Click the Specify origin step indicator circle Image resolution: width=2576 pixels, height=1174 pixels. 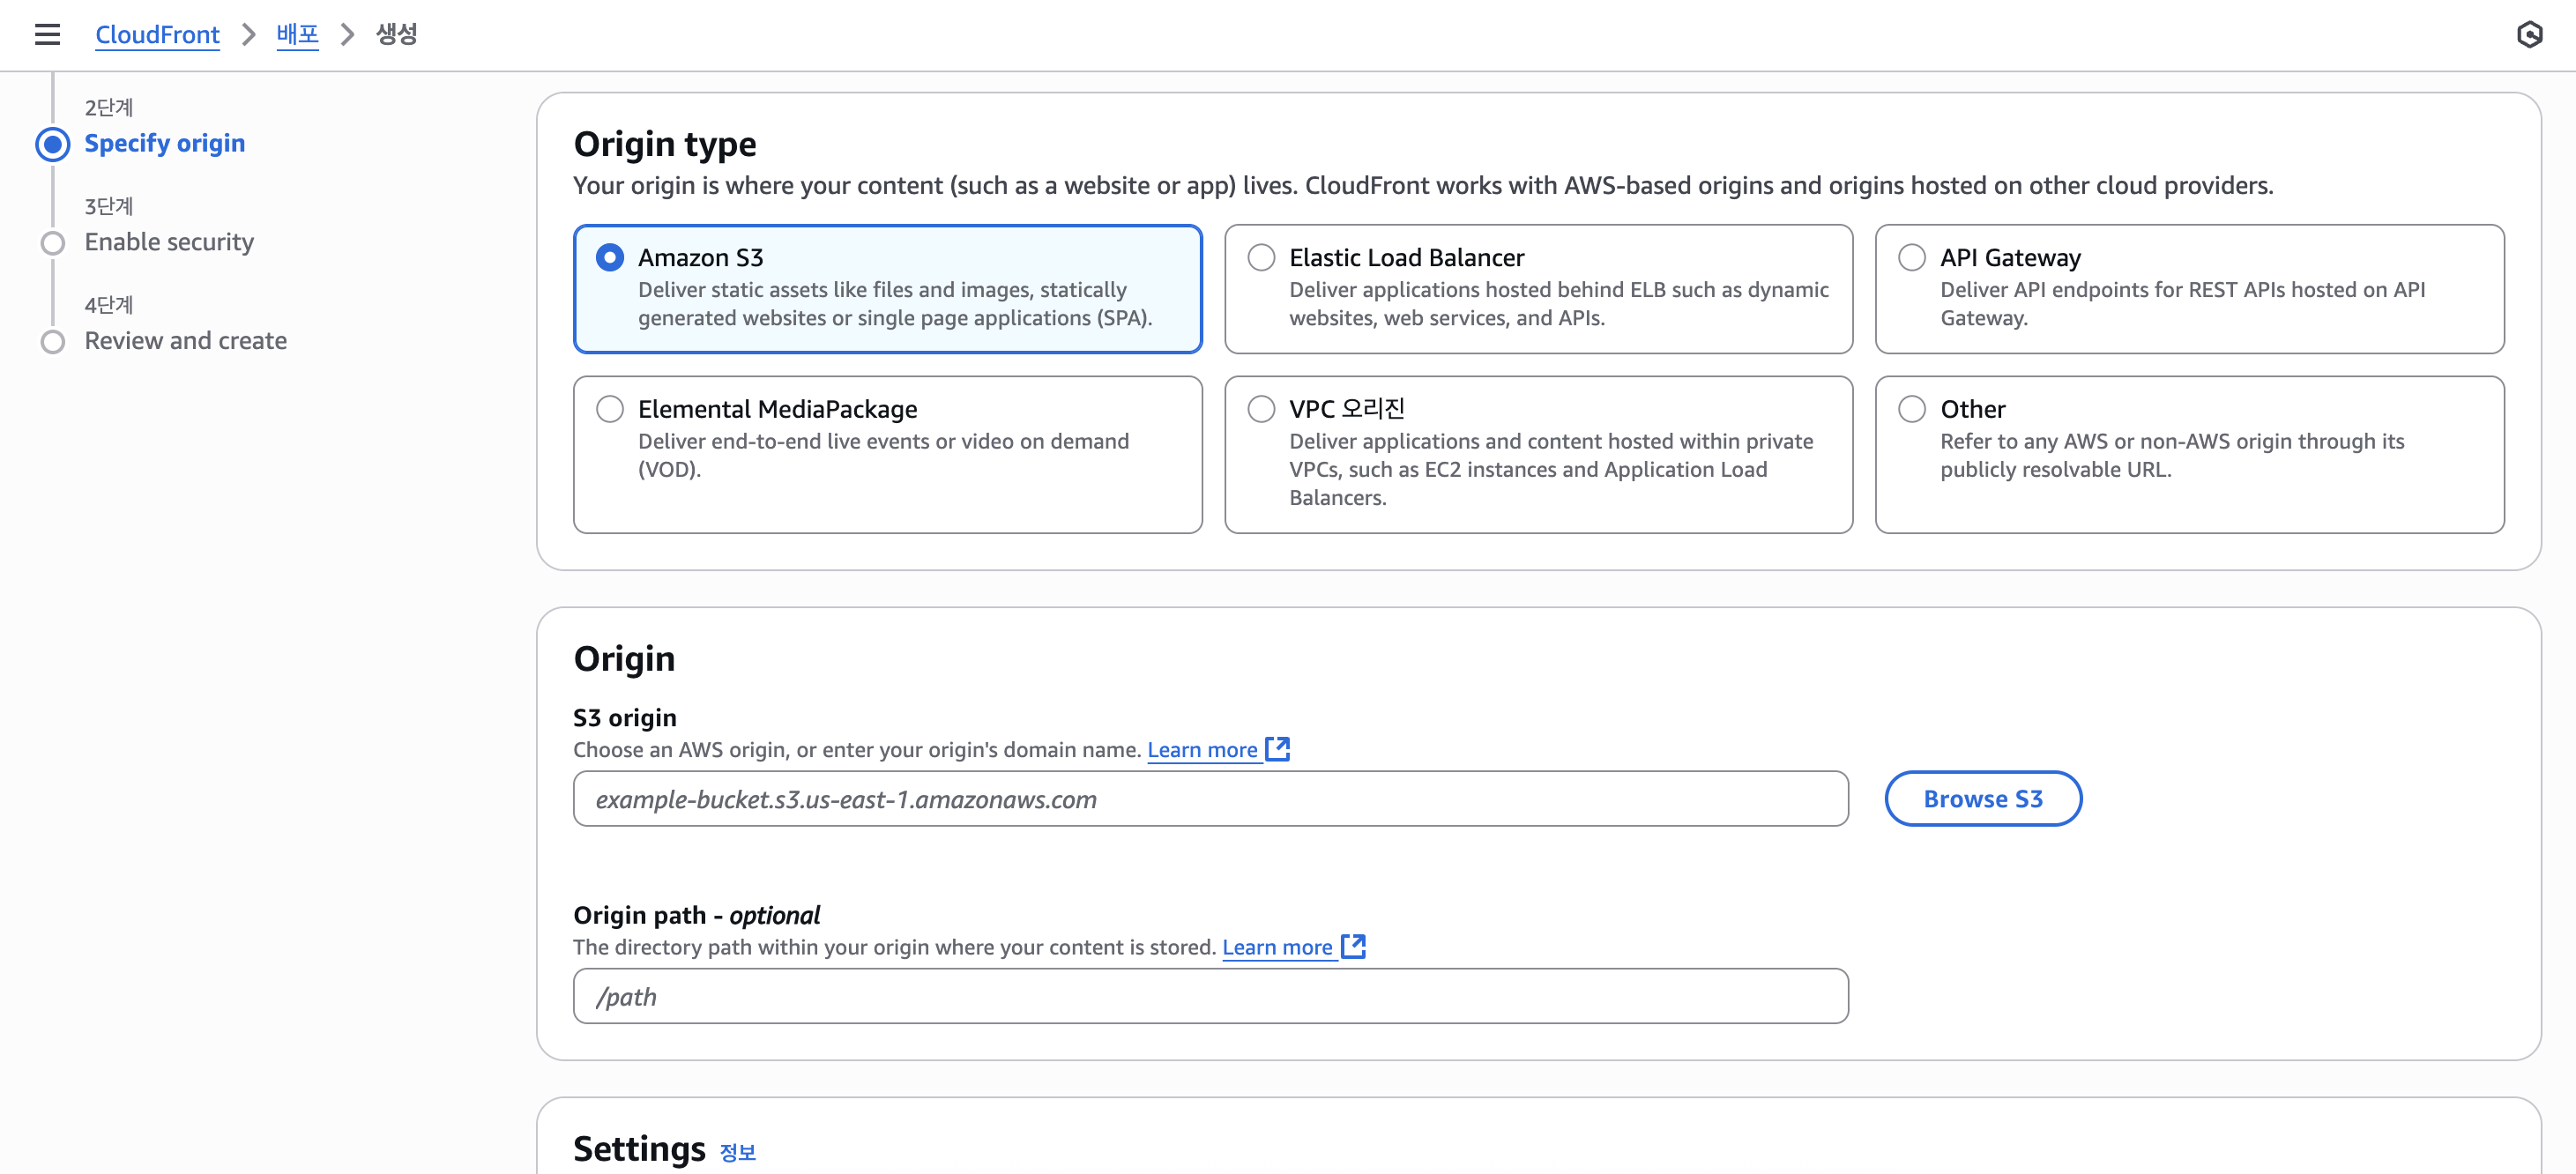(53, 144)
